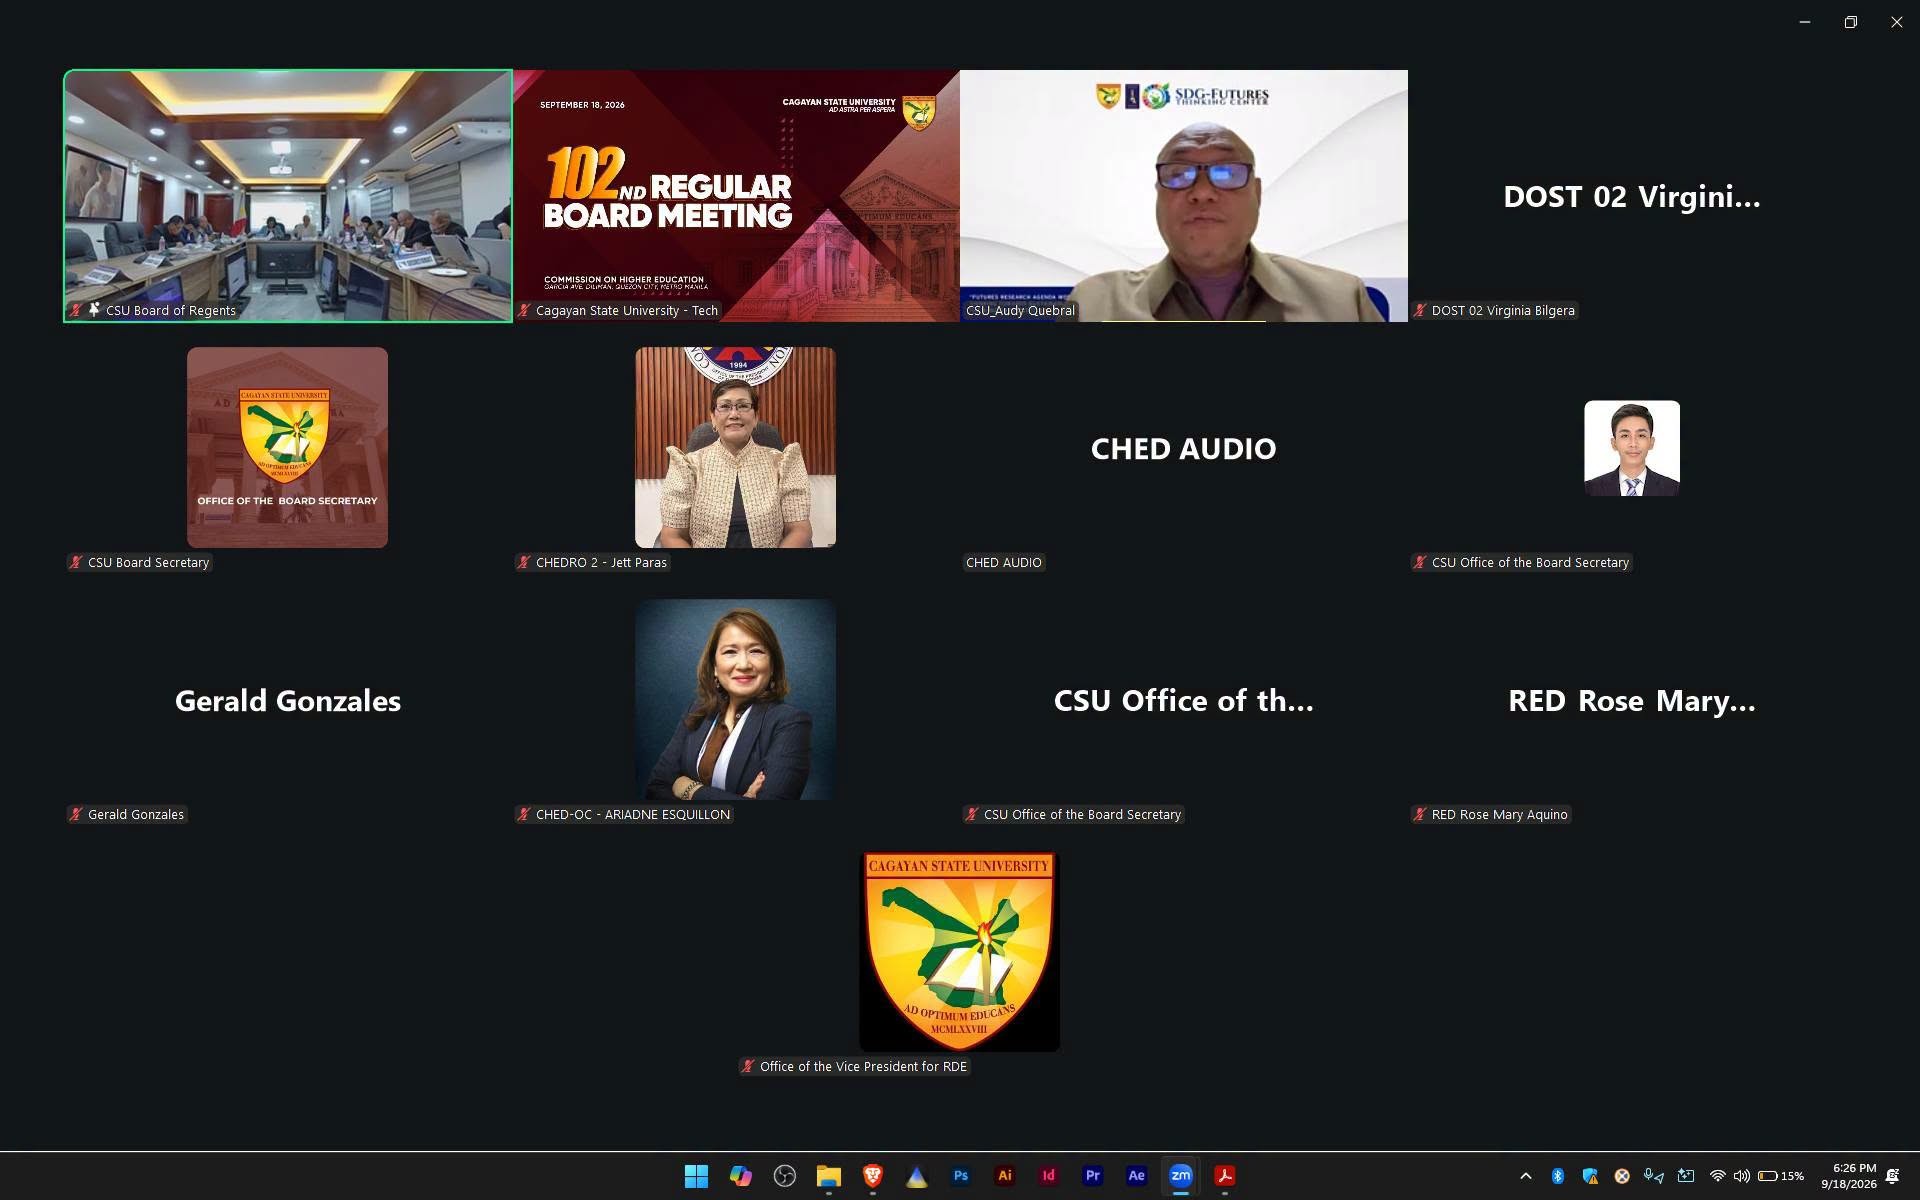This screenshot has height=1200, width=1920.
Task: Select the 102nd Regular Board Meeting shared tile
Action: coord(736,196)
